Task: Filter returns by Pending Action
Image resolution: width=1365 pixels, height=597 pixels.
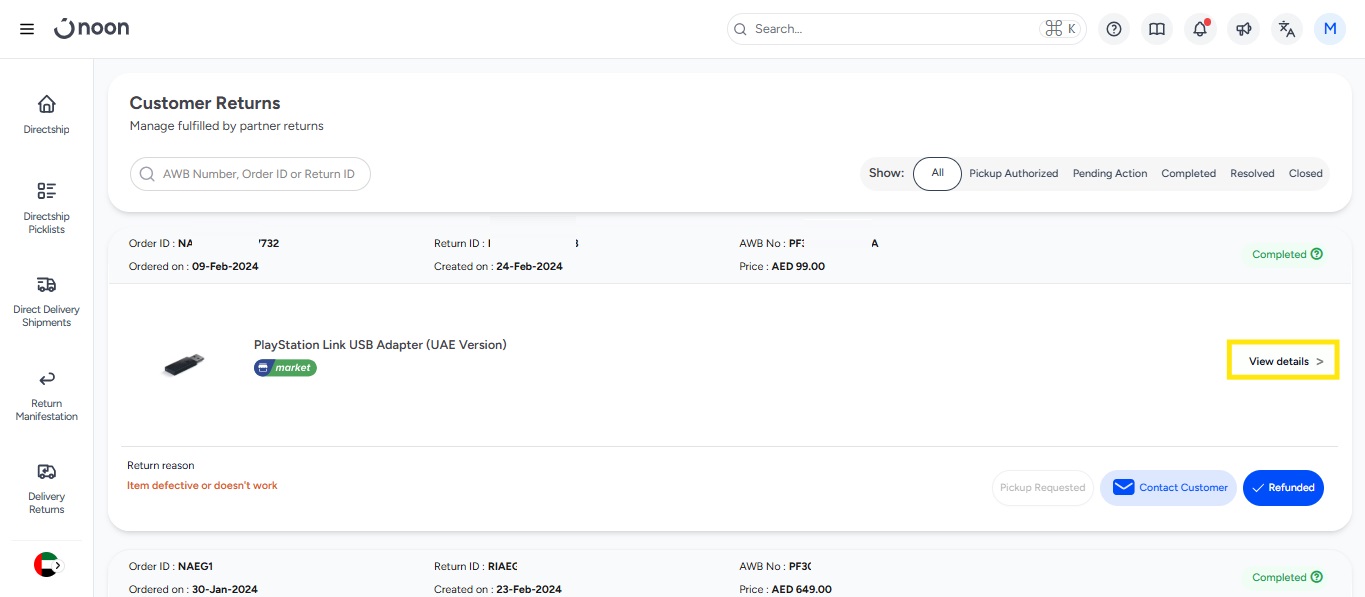Action: [x=1109, y=174]
